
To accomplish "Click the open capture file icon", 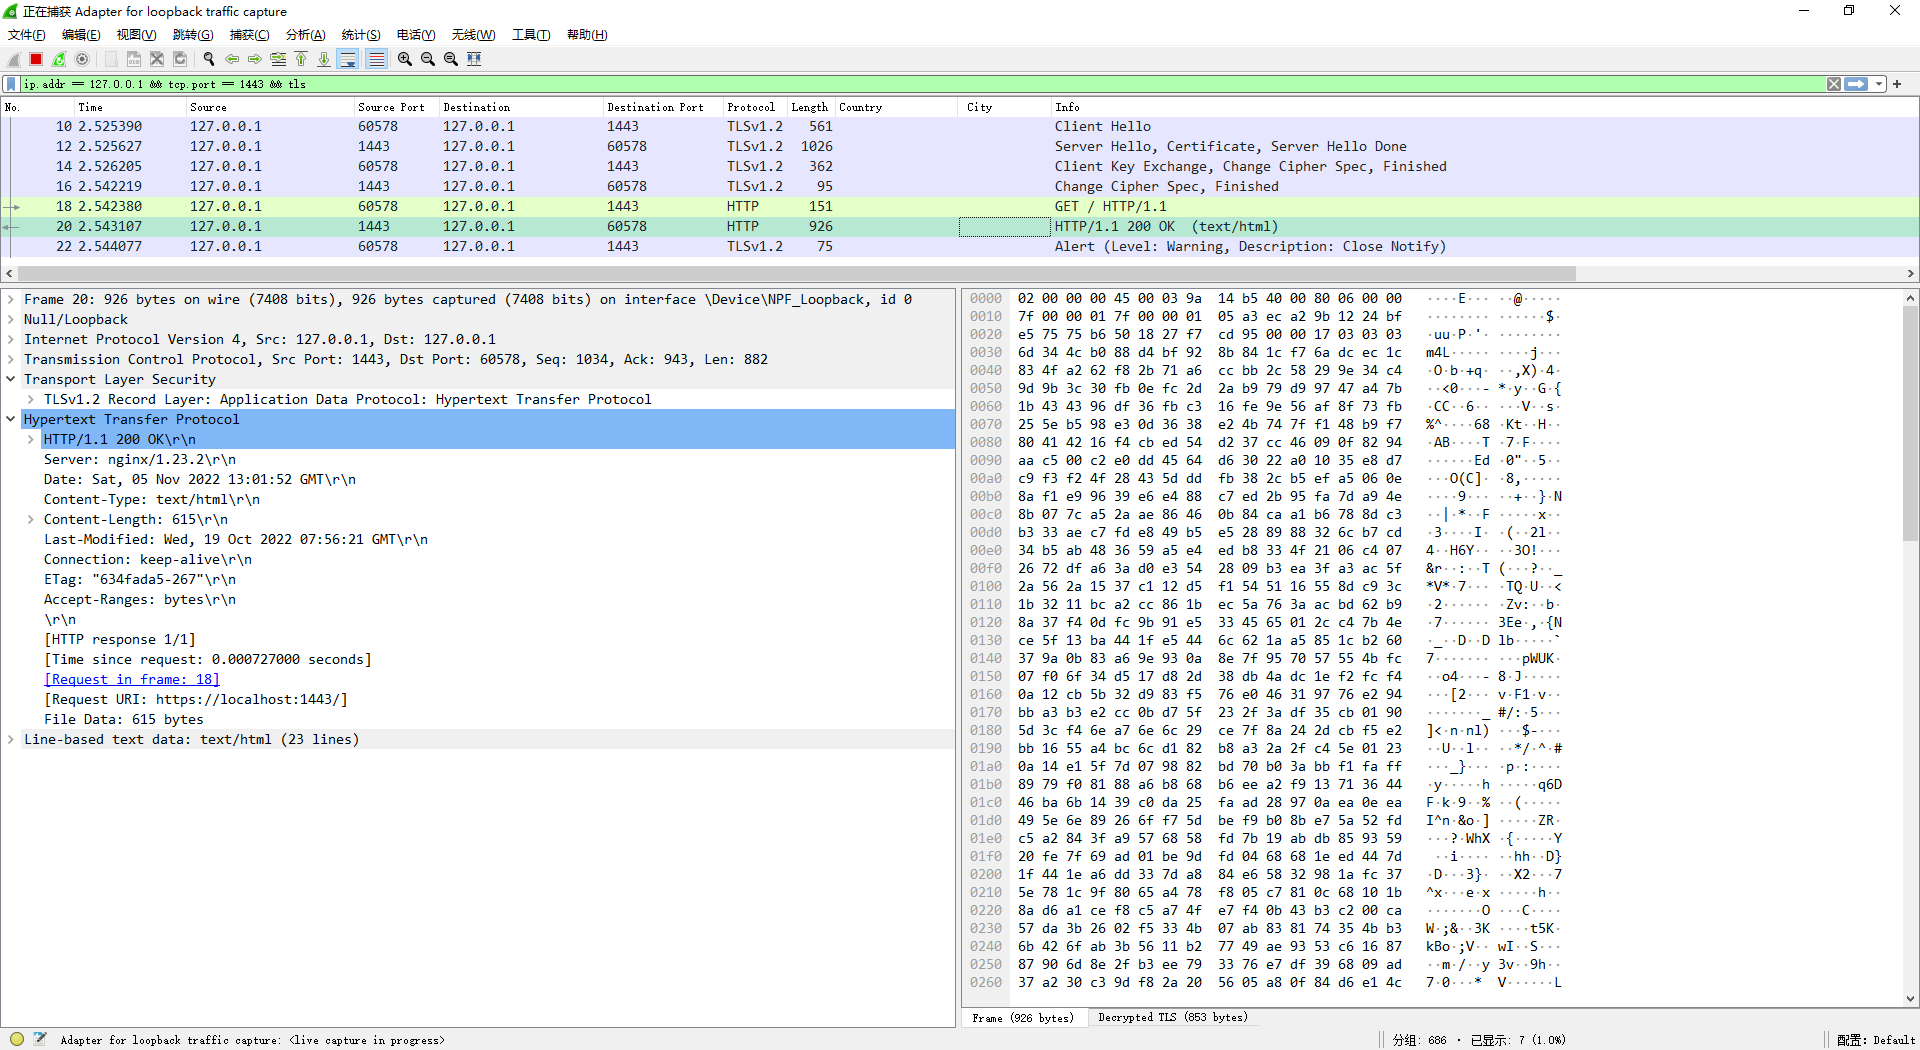I will (111, 59).
